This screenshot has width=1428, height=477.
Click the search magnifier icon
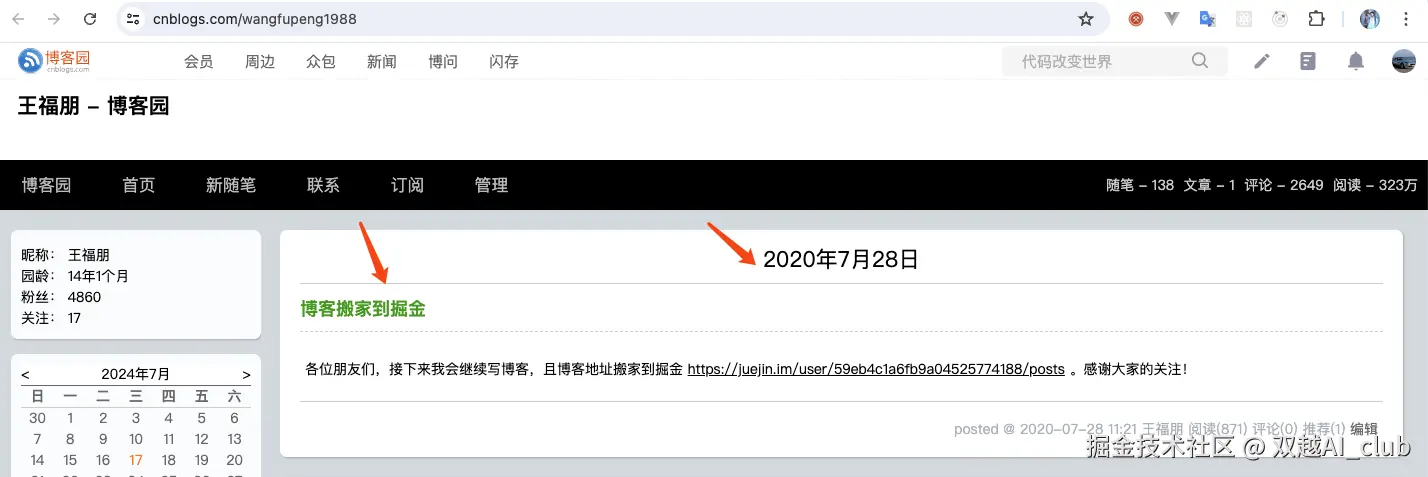coord(1200,61)
